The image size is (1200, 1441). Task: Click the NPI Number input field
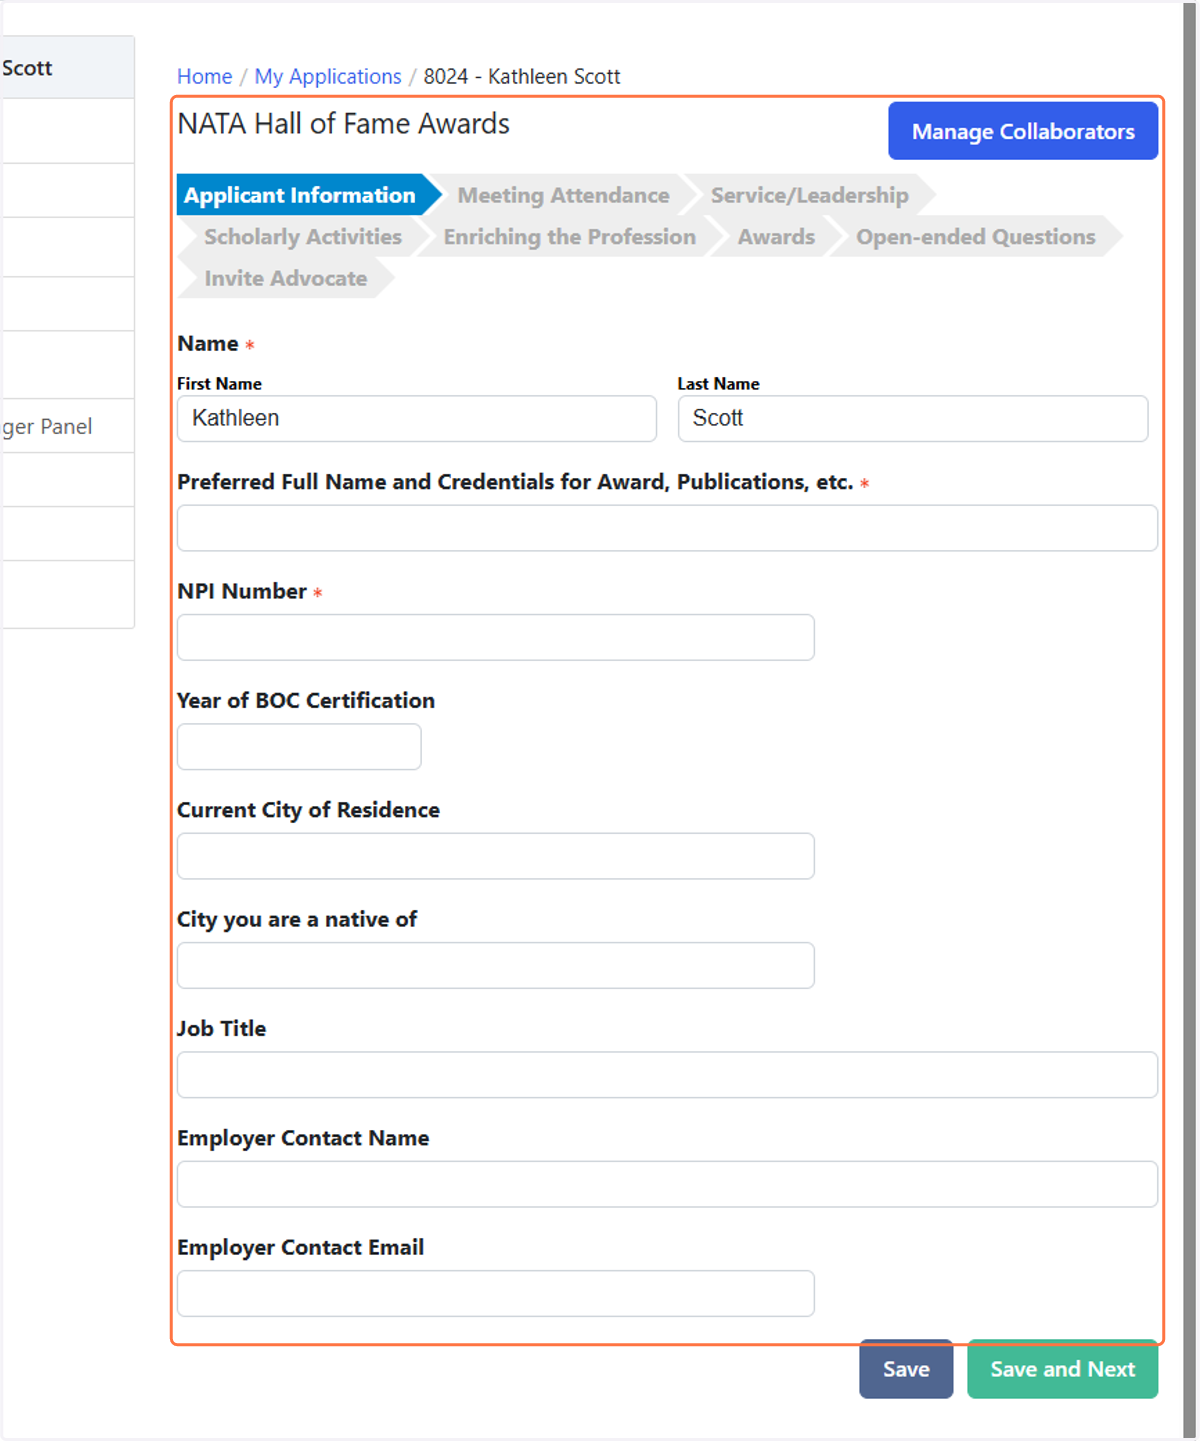tap(496, 637)
